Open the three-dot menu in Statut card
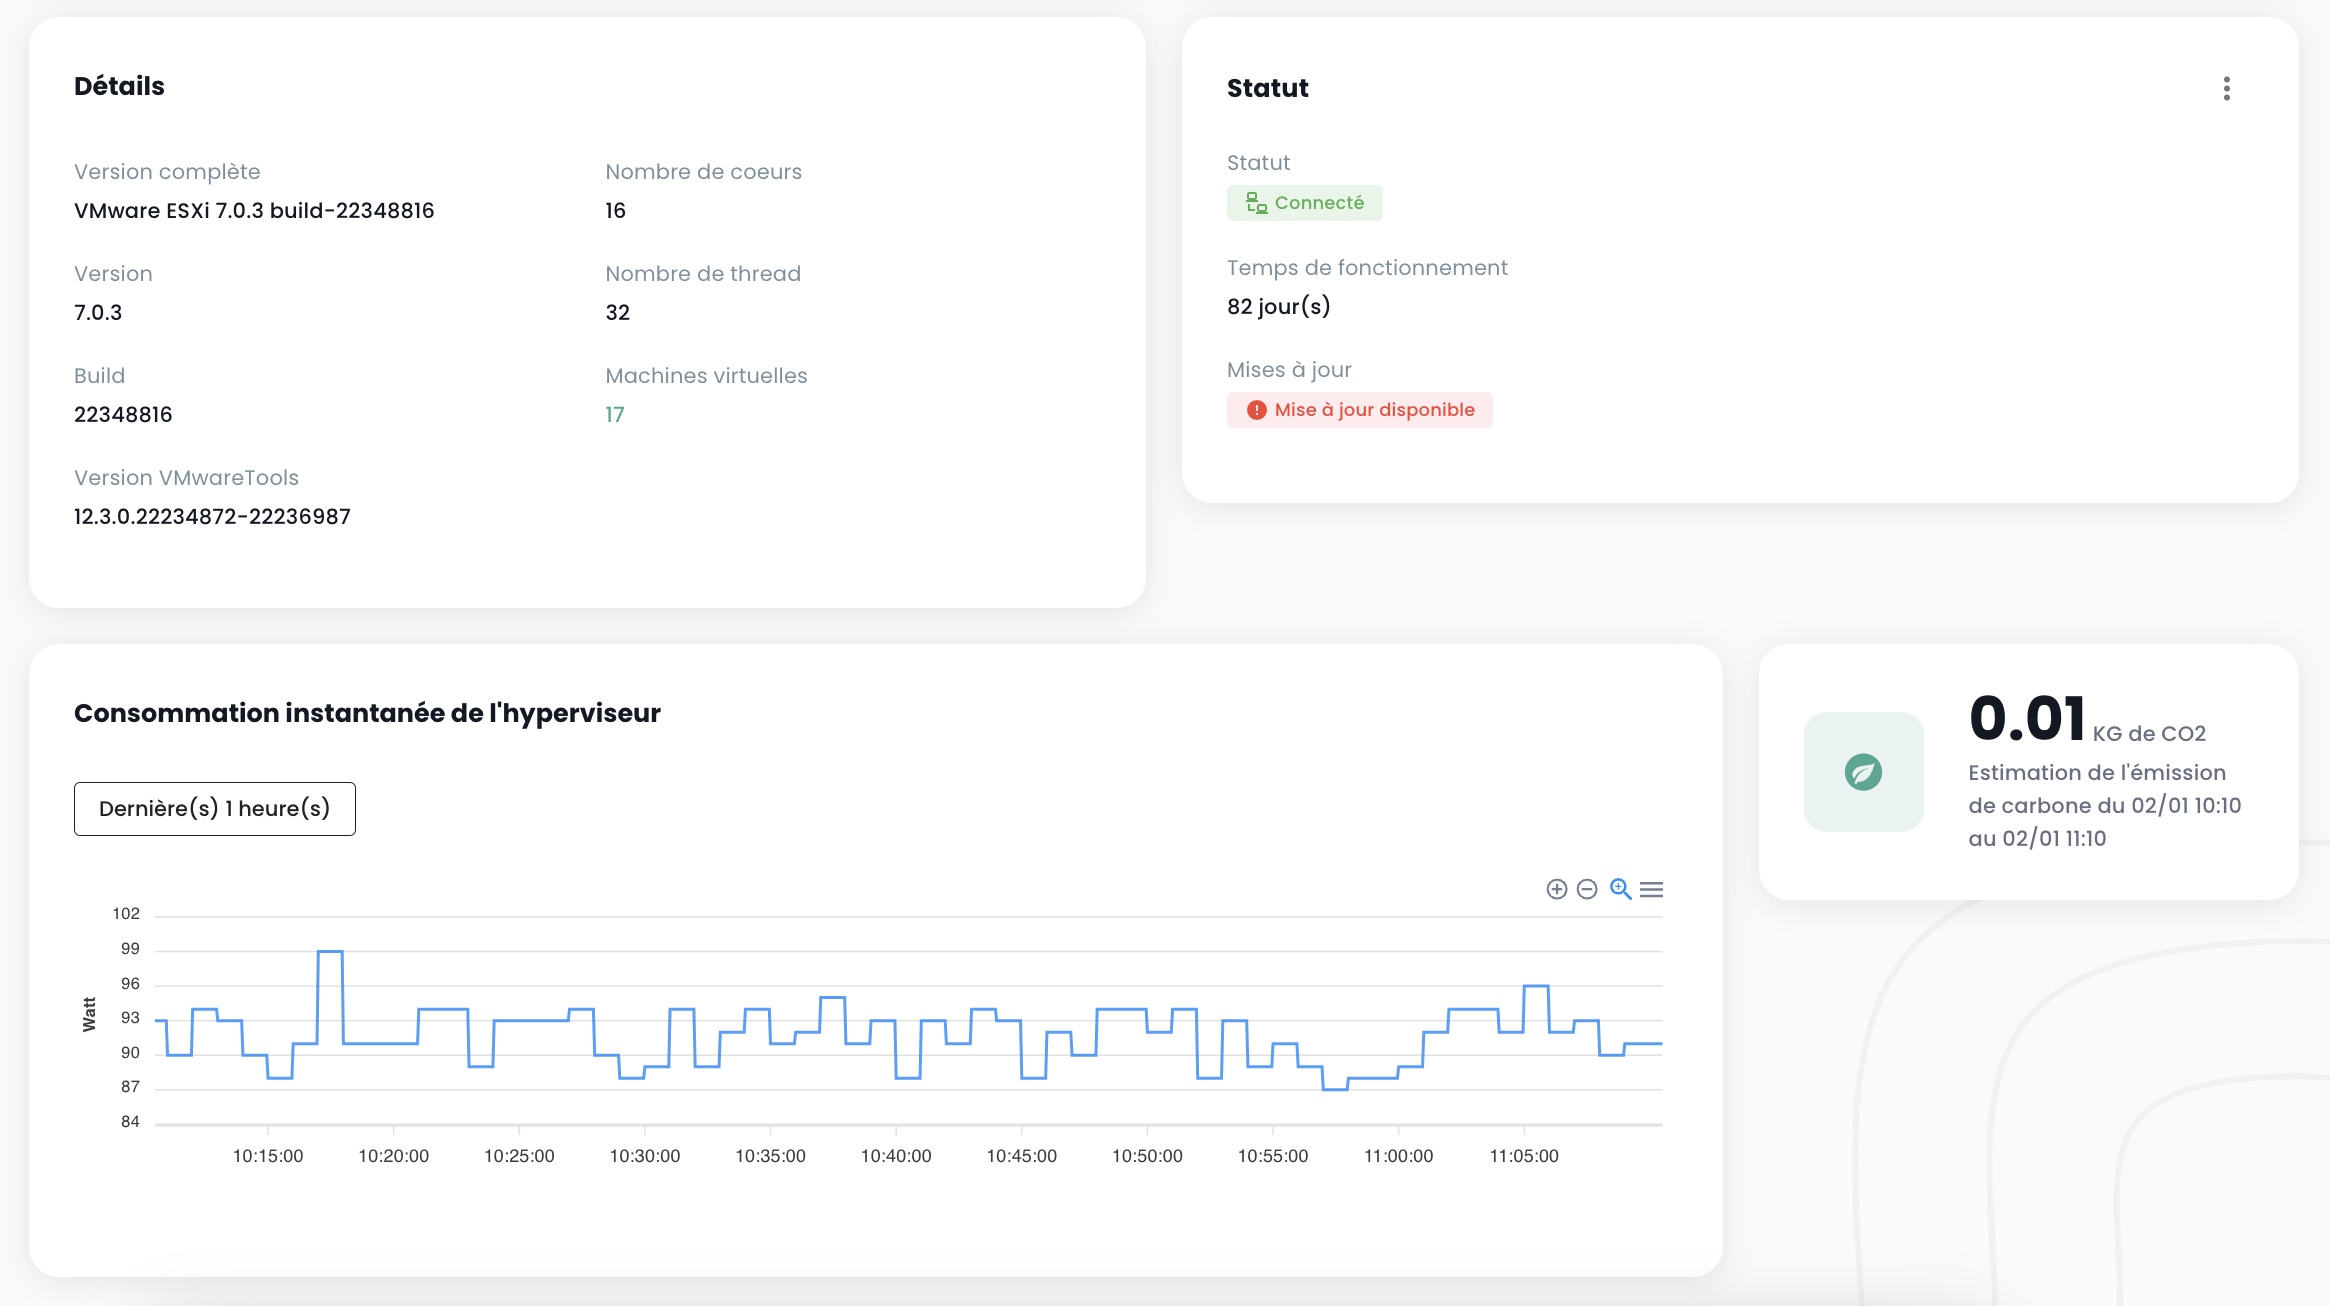The height and width of the screenshot is (1306, 2330). click(x=2226, y=89)
